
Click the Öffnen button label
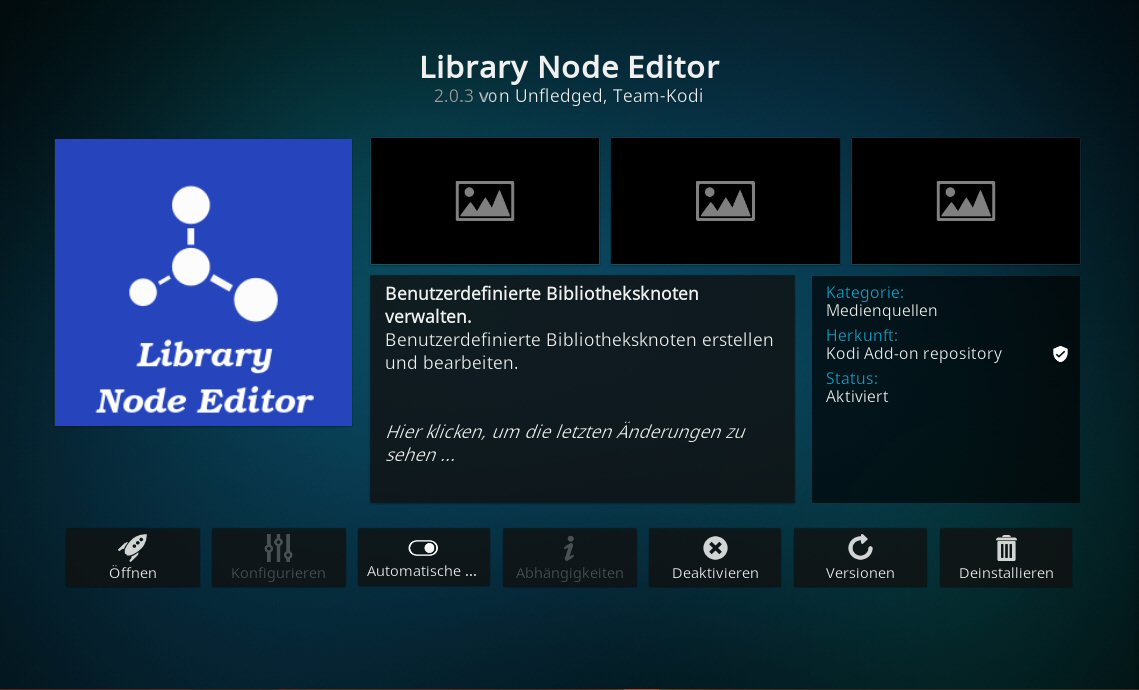coord(133,573)
